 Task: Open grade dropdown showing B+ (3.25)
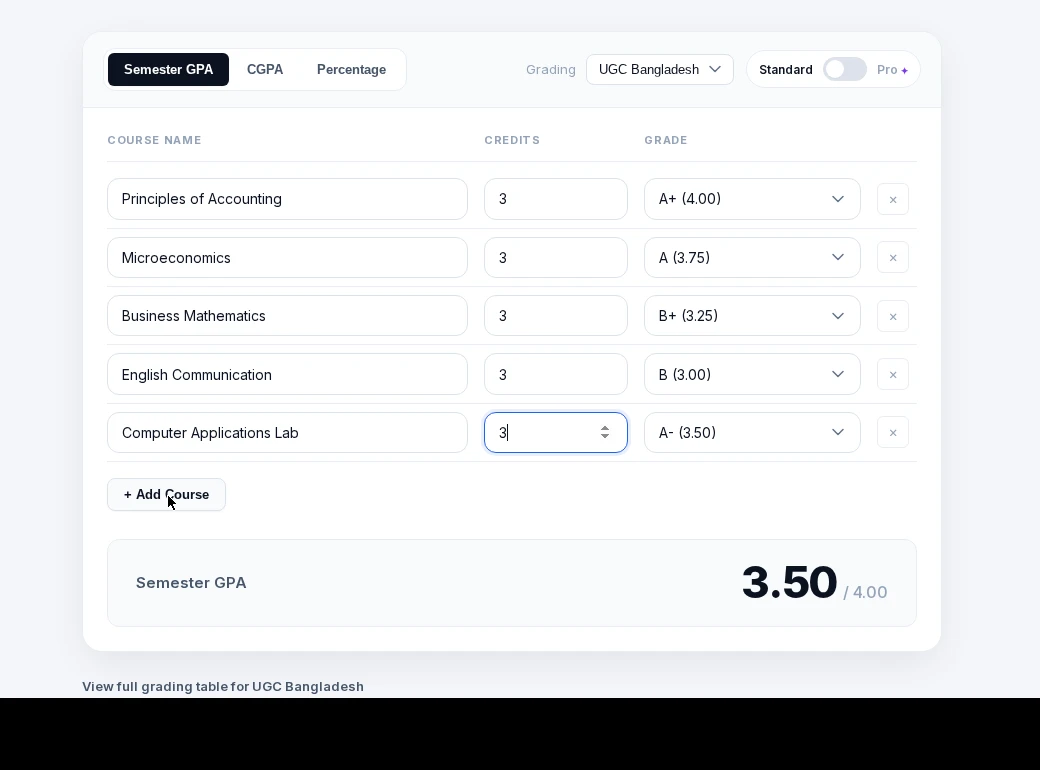[752, 316]
